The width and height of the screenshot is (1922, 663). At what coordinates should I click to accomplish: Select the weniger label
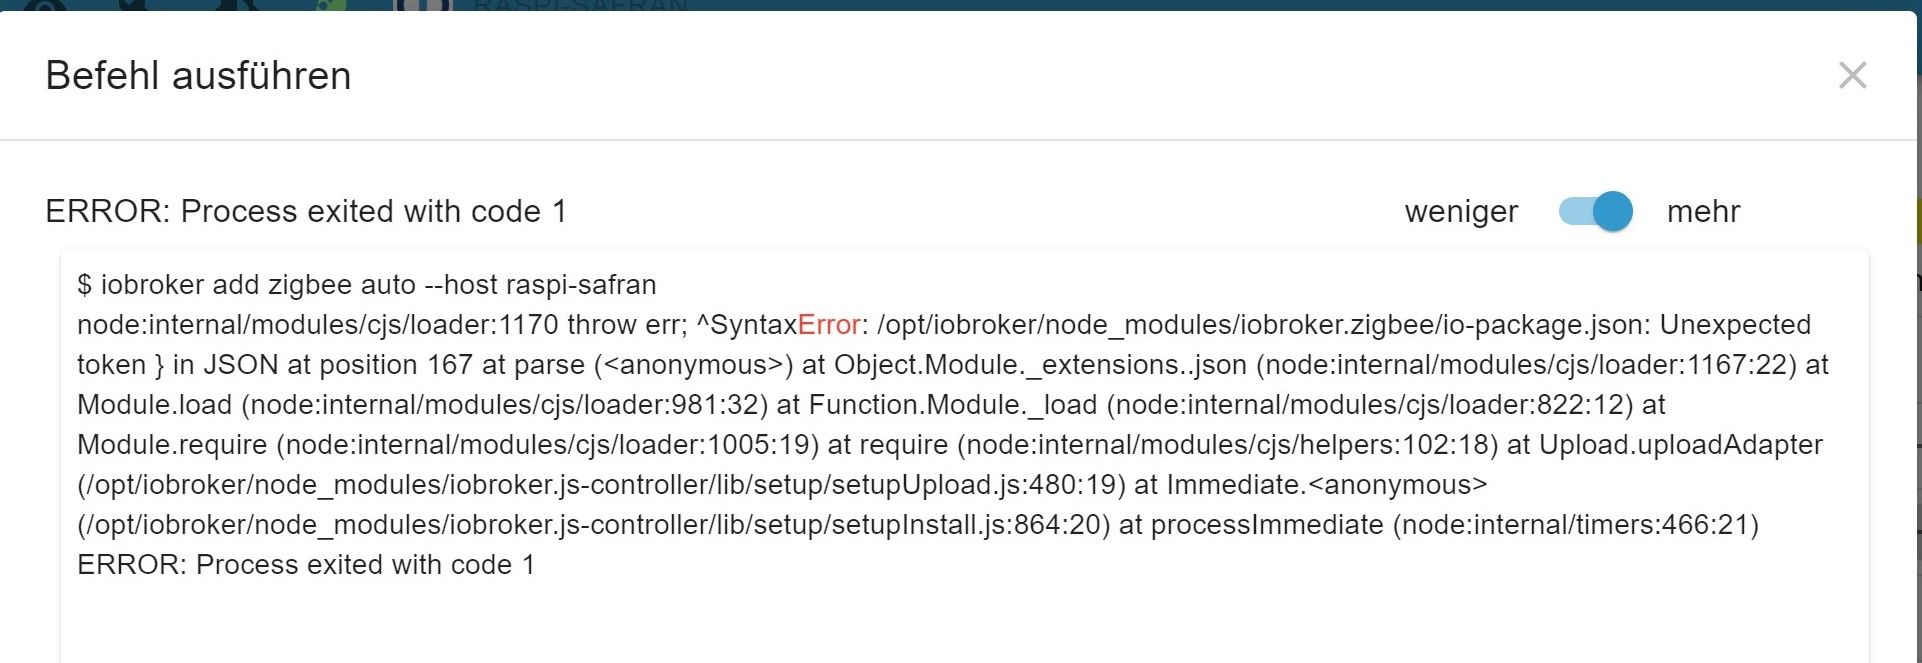pyautogui.click(x=1461, y=211)
